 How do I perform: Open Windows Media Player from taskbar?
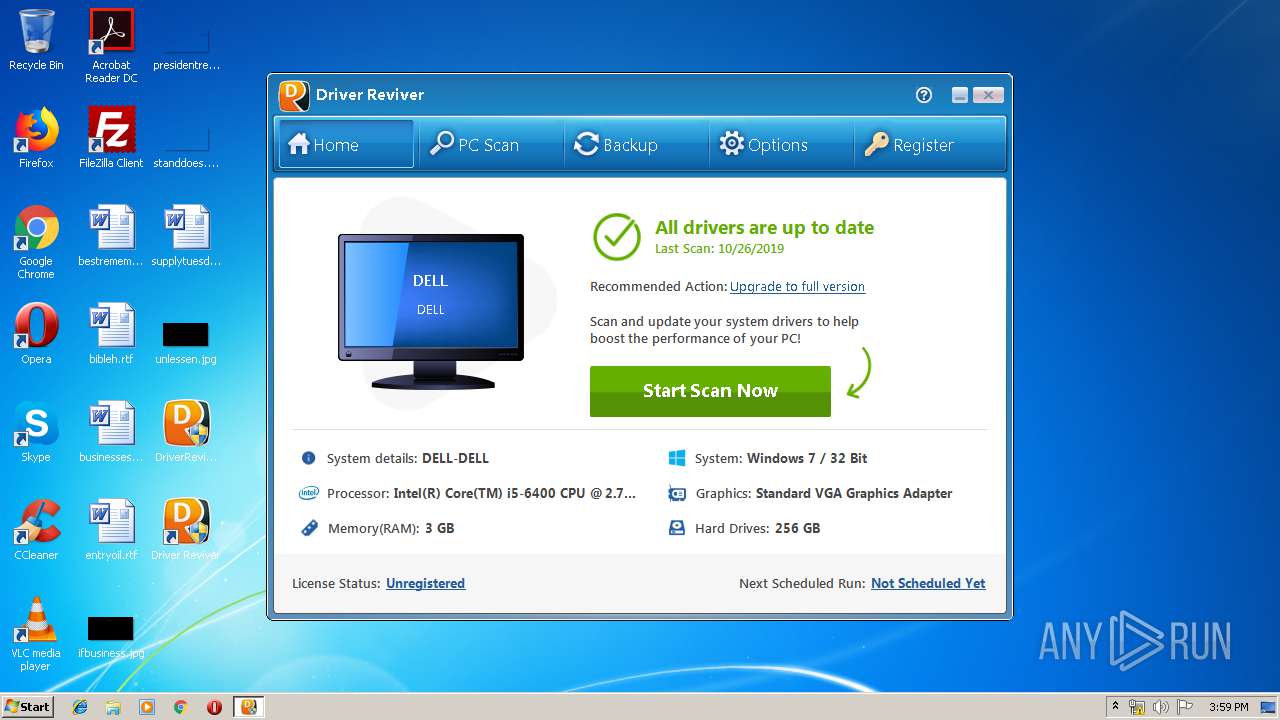(x=147, y=707)
